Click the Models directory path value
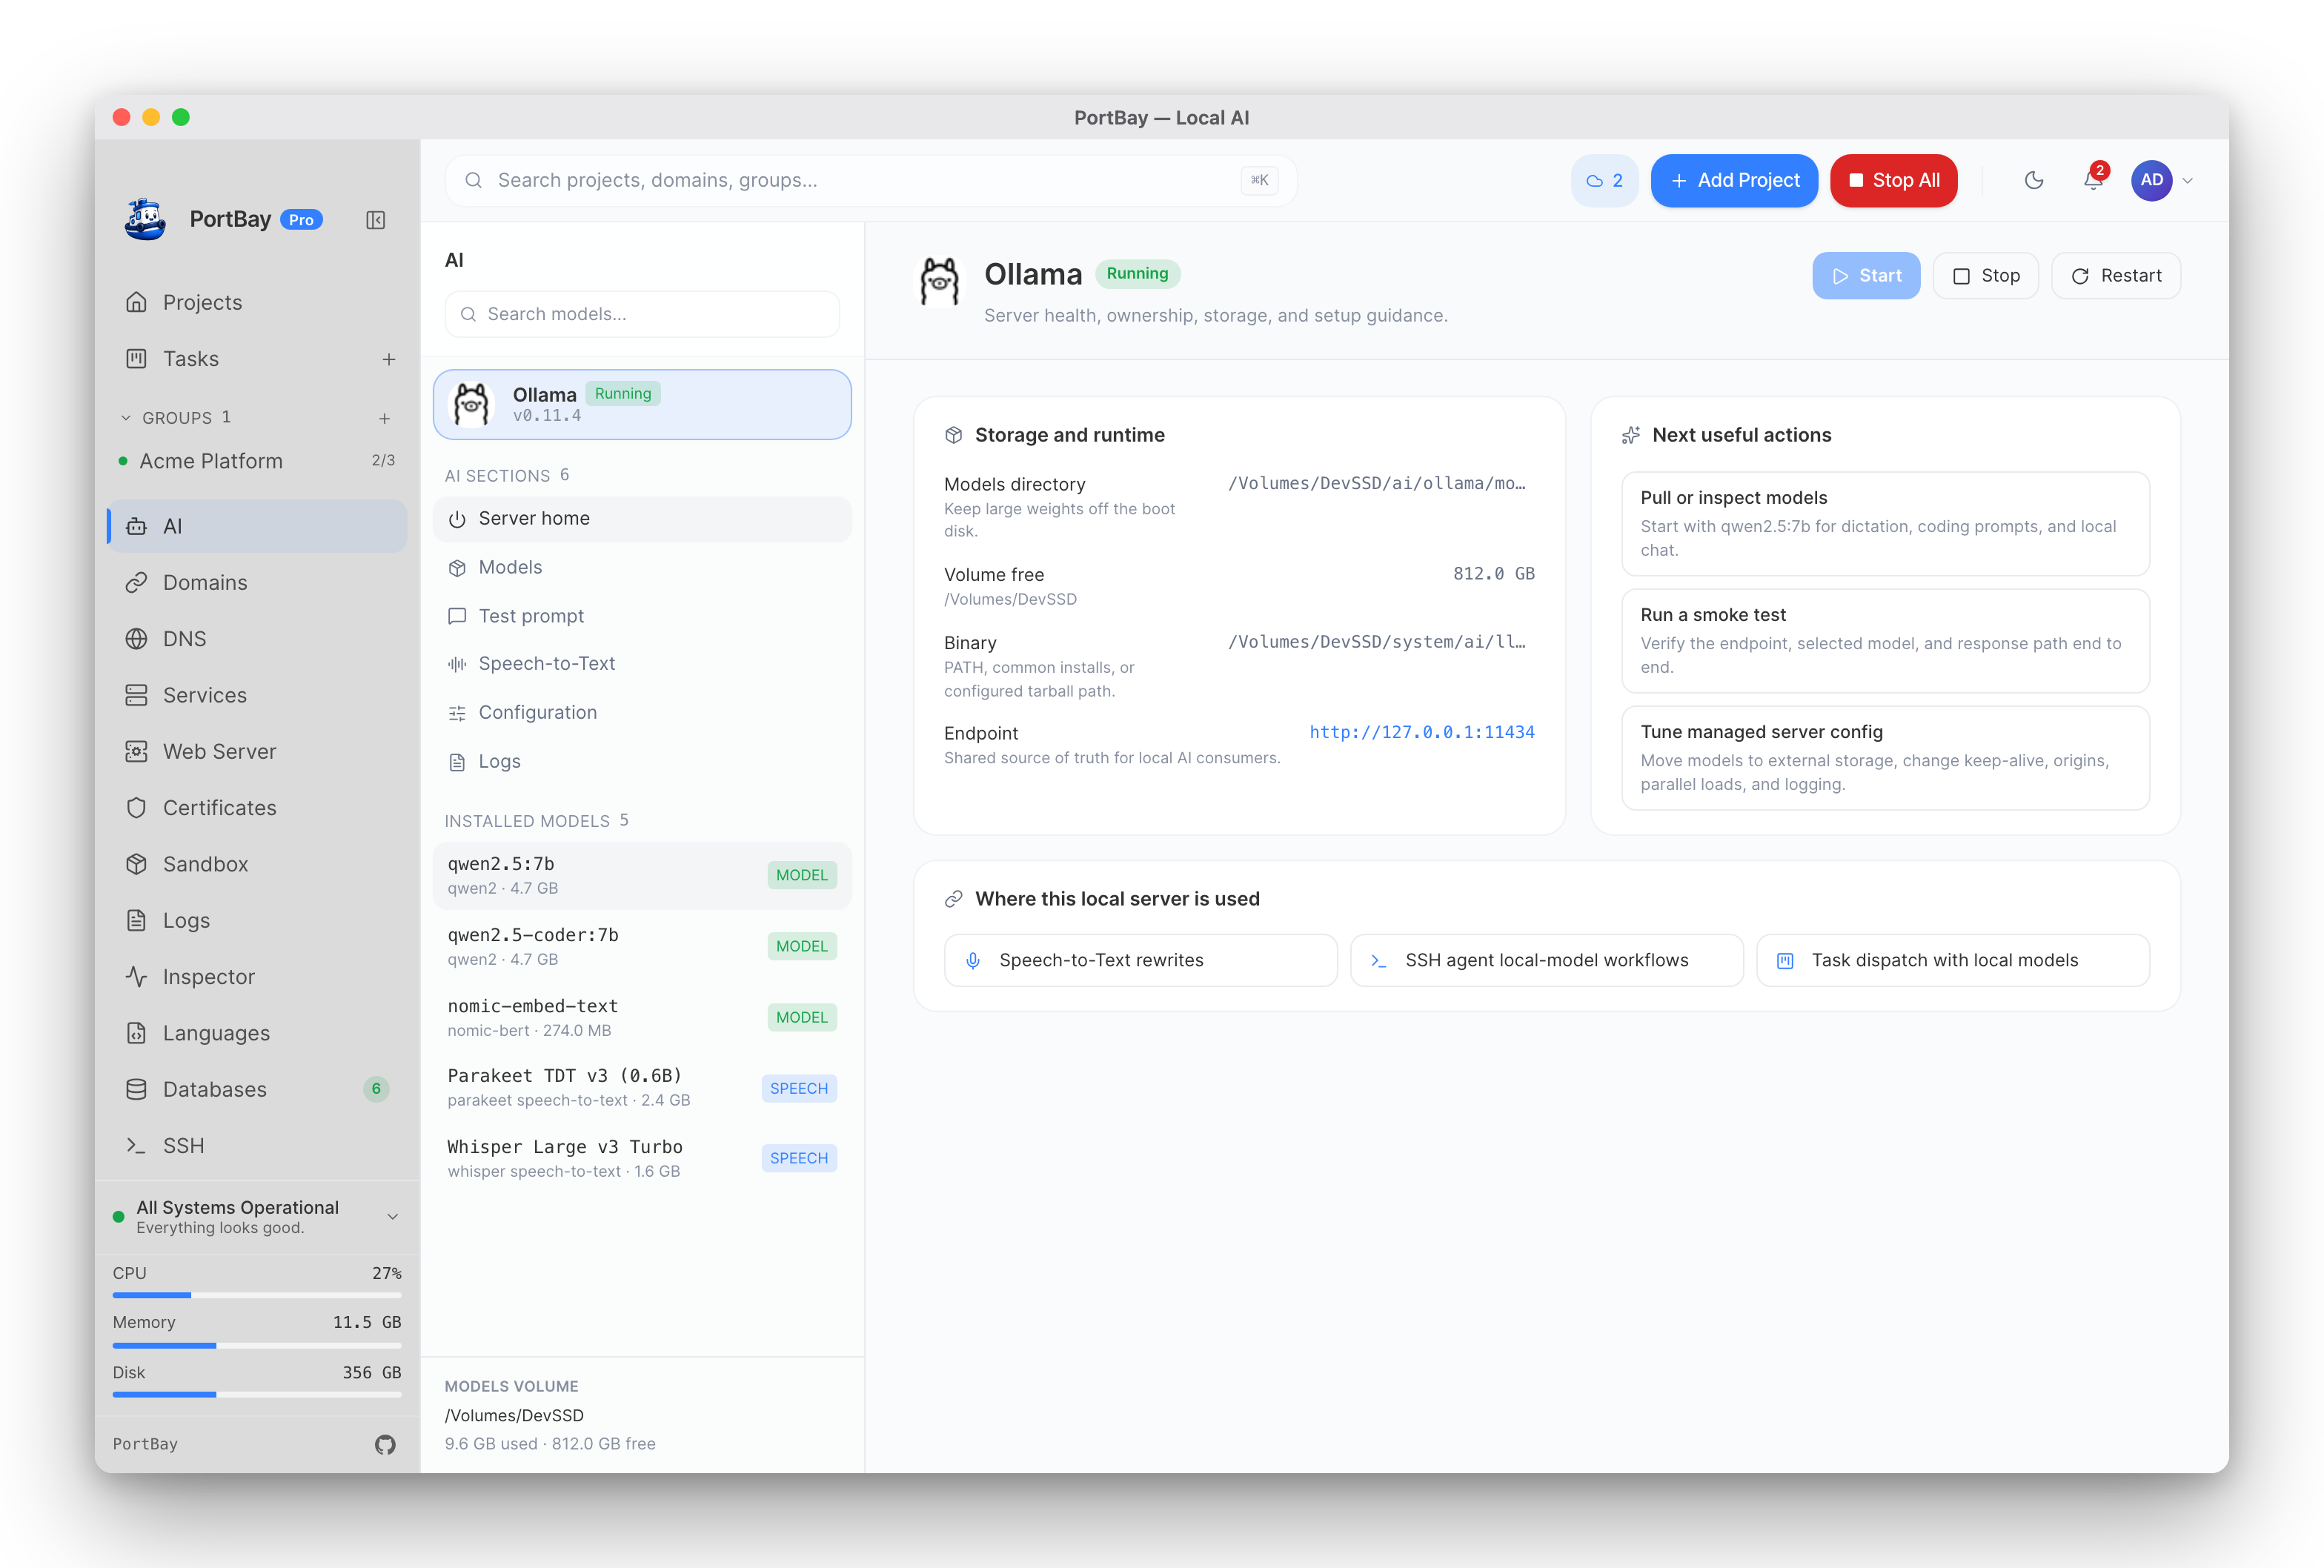 [x=1376, y=483]
